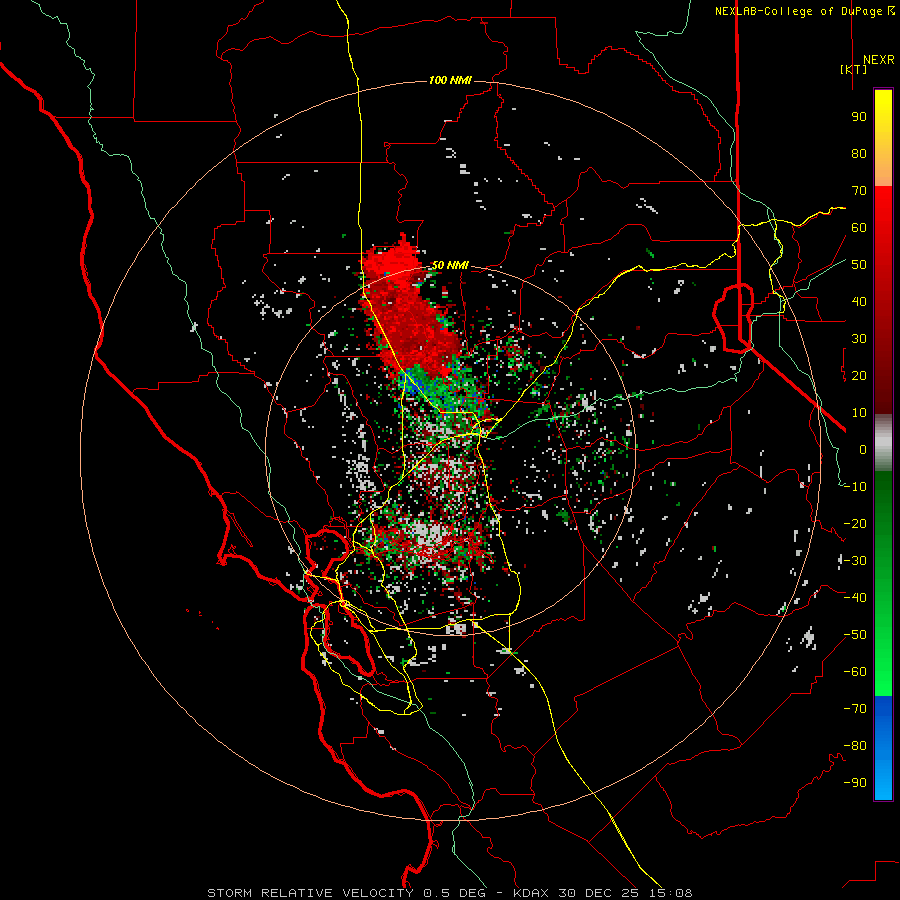Select the 60 value on the velocity scale

859,228
